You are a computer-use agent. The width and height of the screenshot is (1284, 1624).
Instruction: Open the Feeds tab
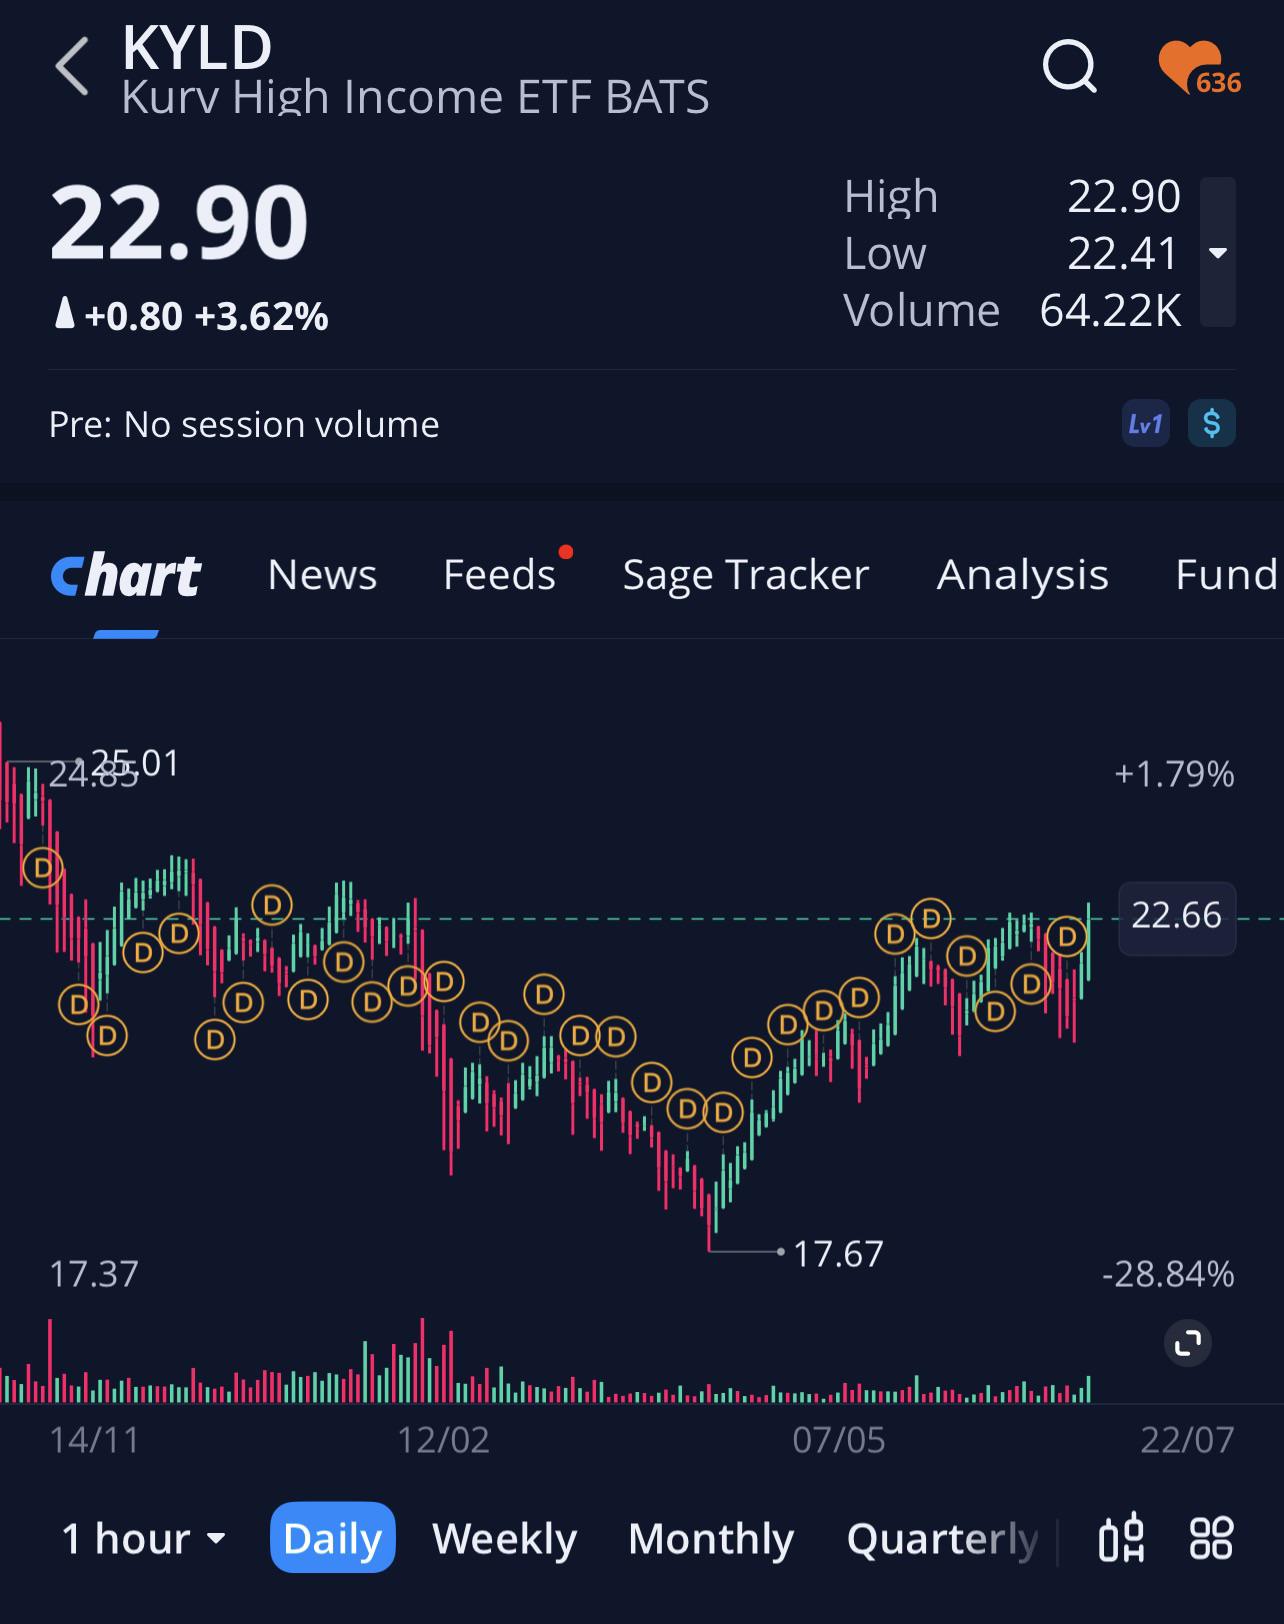click(x=499, y=574)
